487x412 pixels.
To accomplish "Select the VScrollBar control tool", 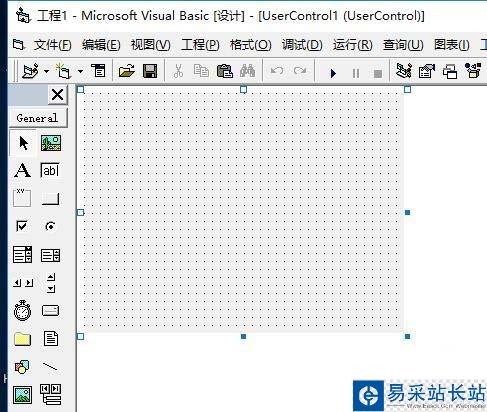I will (51, 283).
